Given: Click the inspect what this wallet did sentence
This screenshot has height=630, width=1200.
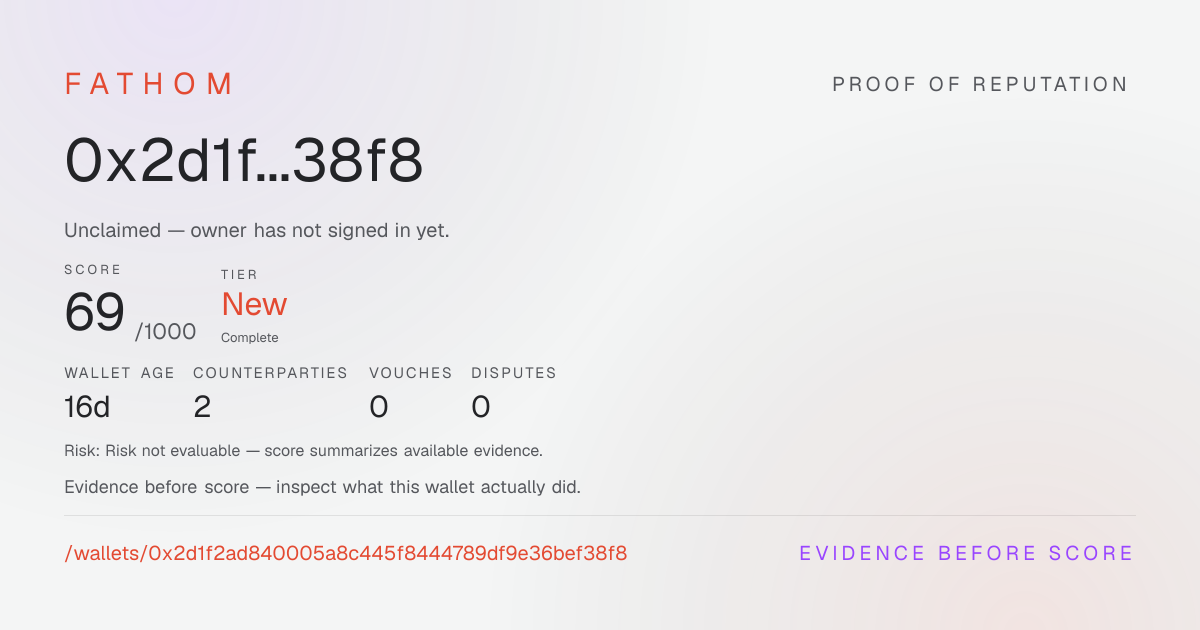Looking at the screenshot, I should pyautogui.click(x=322, y=488).
